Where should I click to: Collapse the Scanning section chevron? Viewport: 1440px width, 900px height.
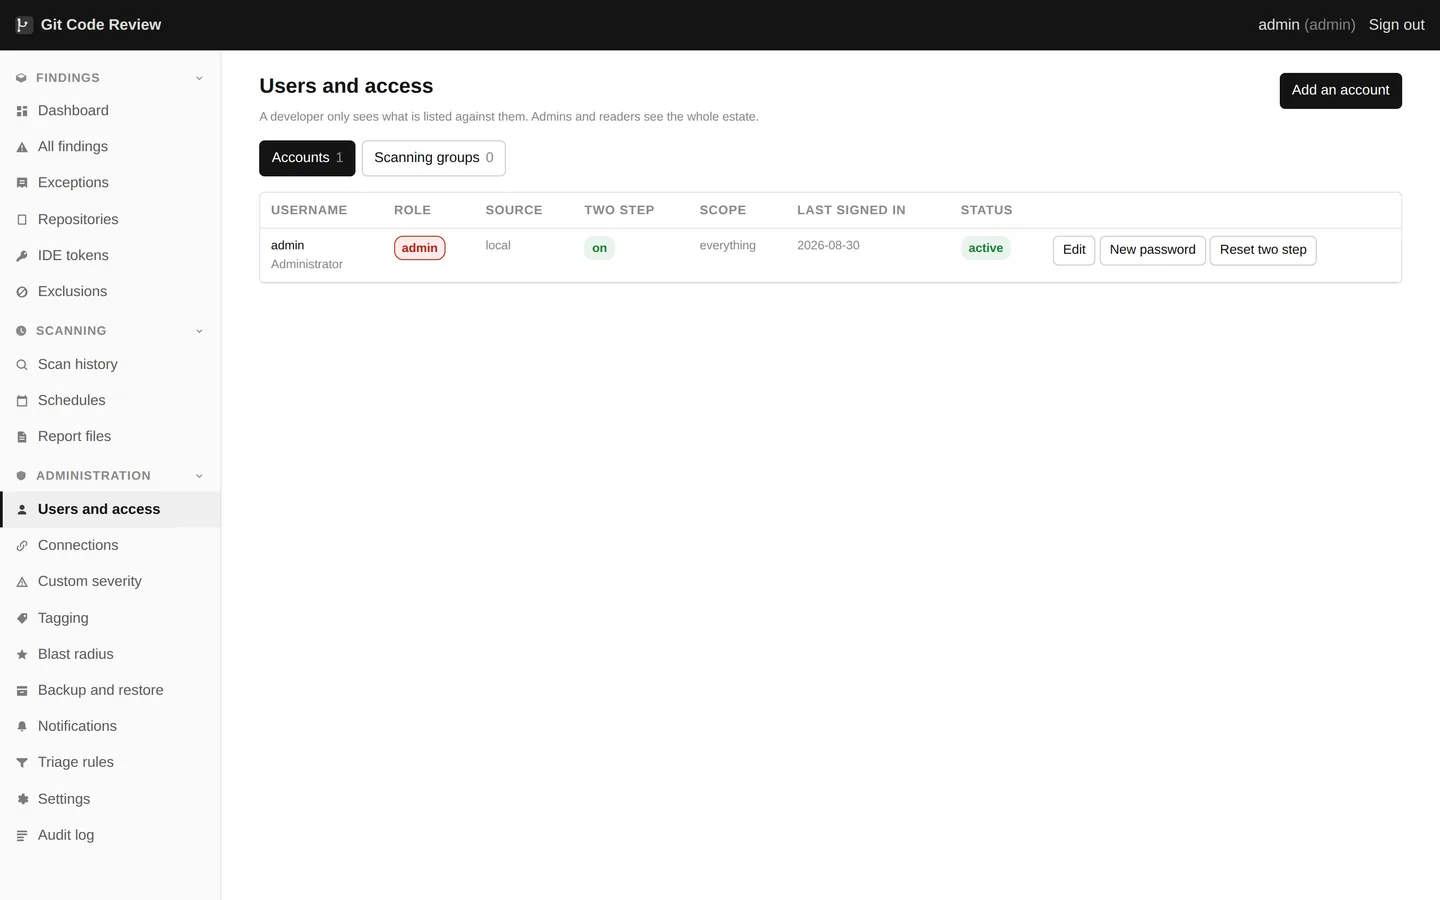(x=199, y=331)
